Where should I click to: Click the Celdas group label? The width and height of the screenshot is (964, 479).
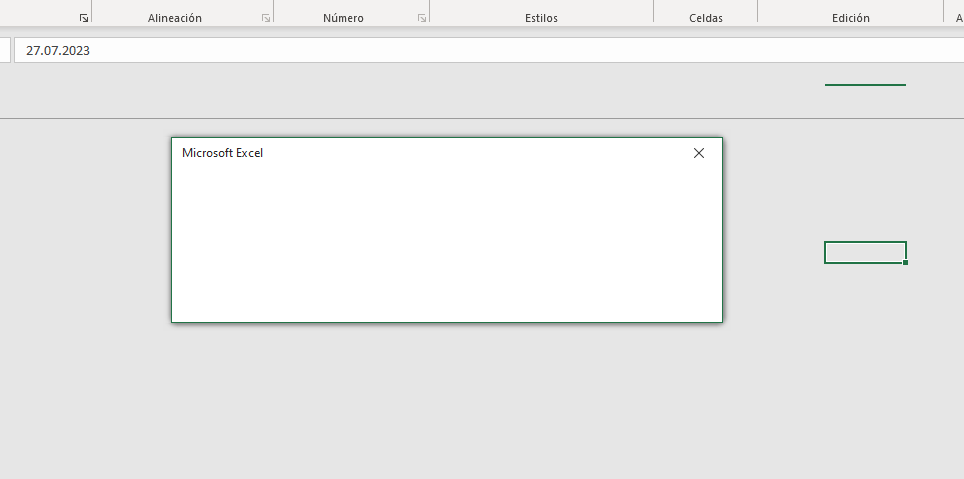pos(706,18)
